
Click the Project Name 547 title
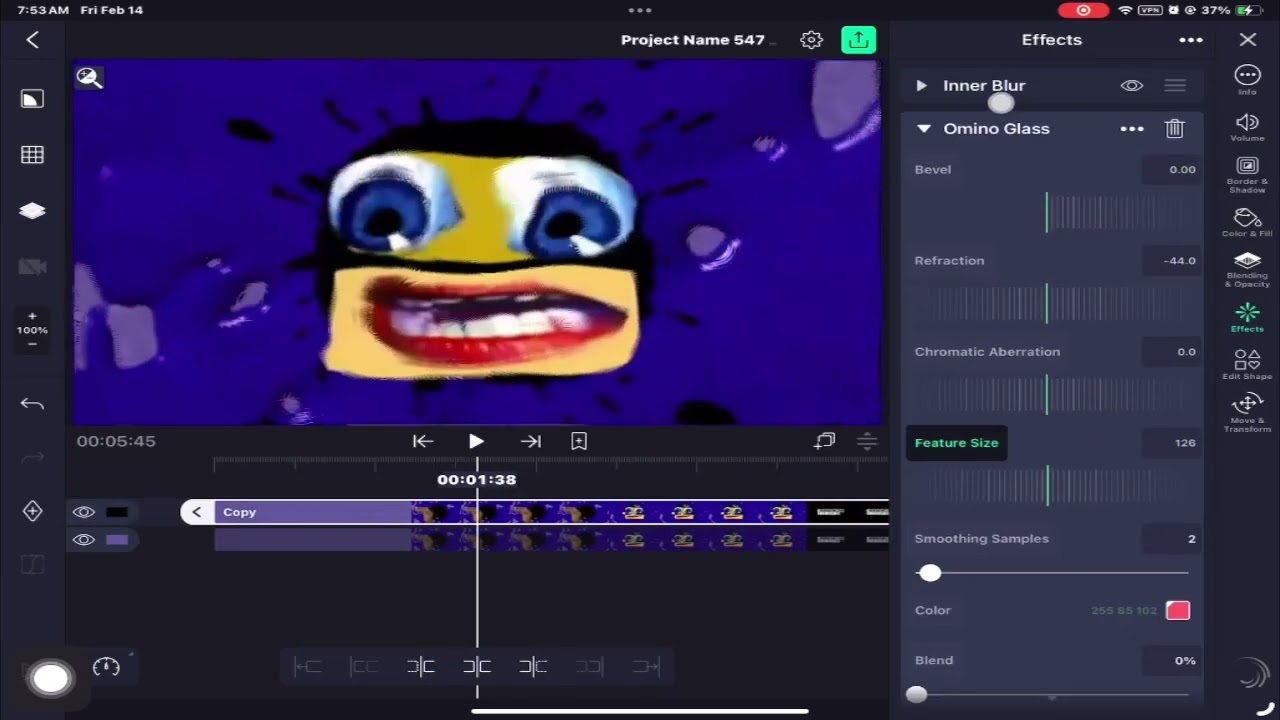click(693, 40)
